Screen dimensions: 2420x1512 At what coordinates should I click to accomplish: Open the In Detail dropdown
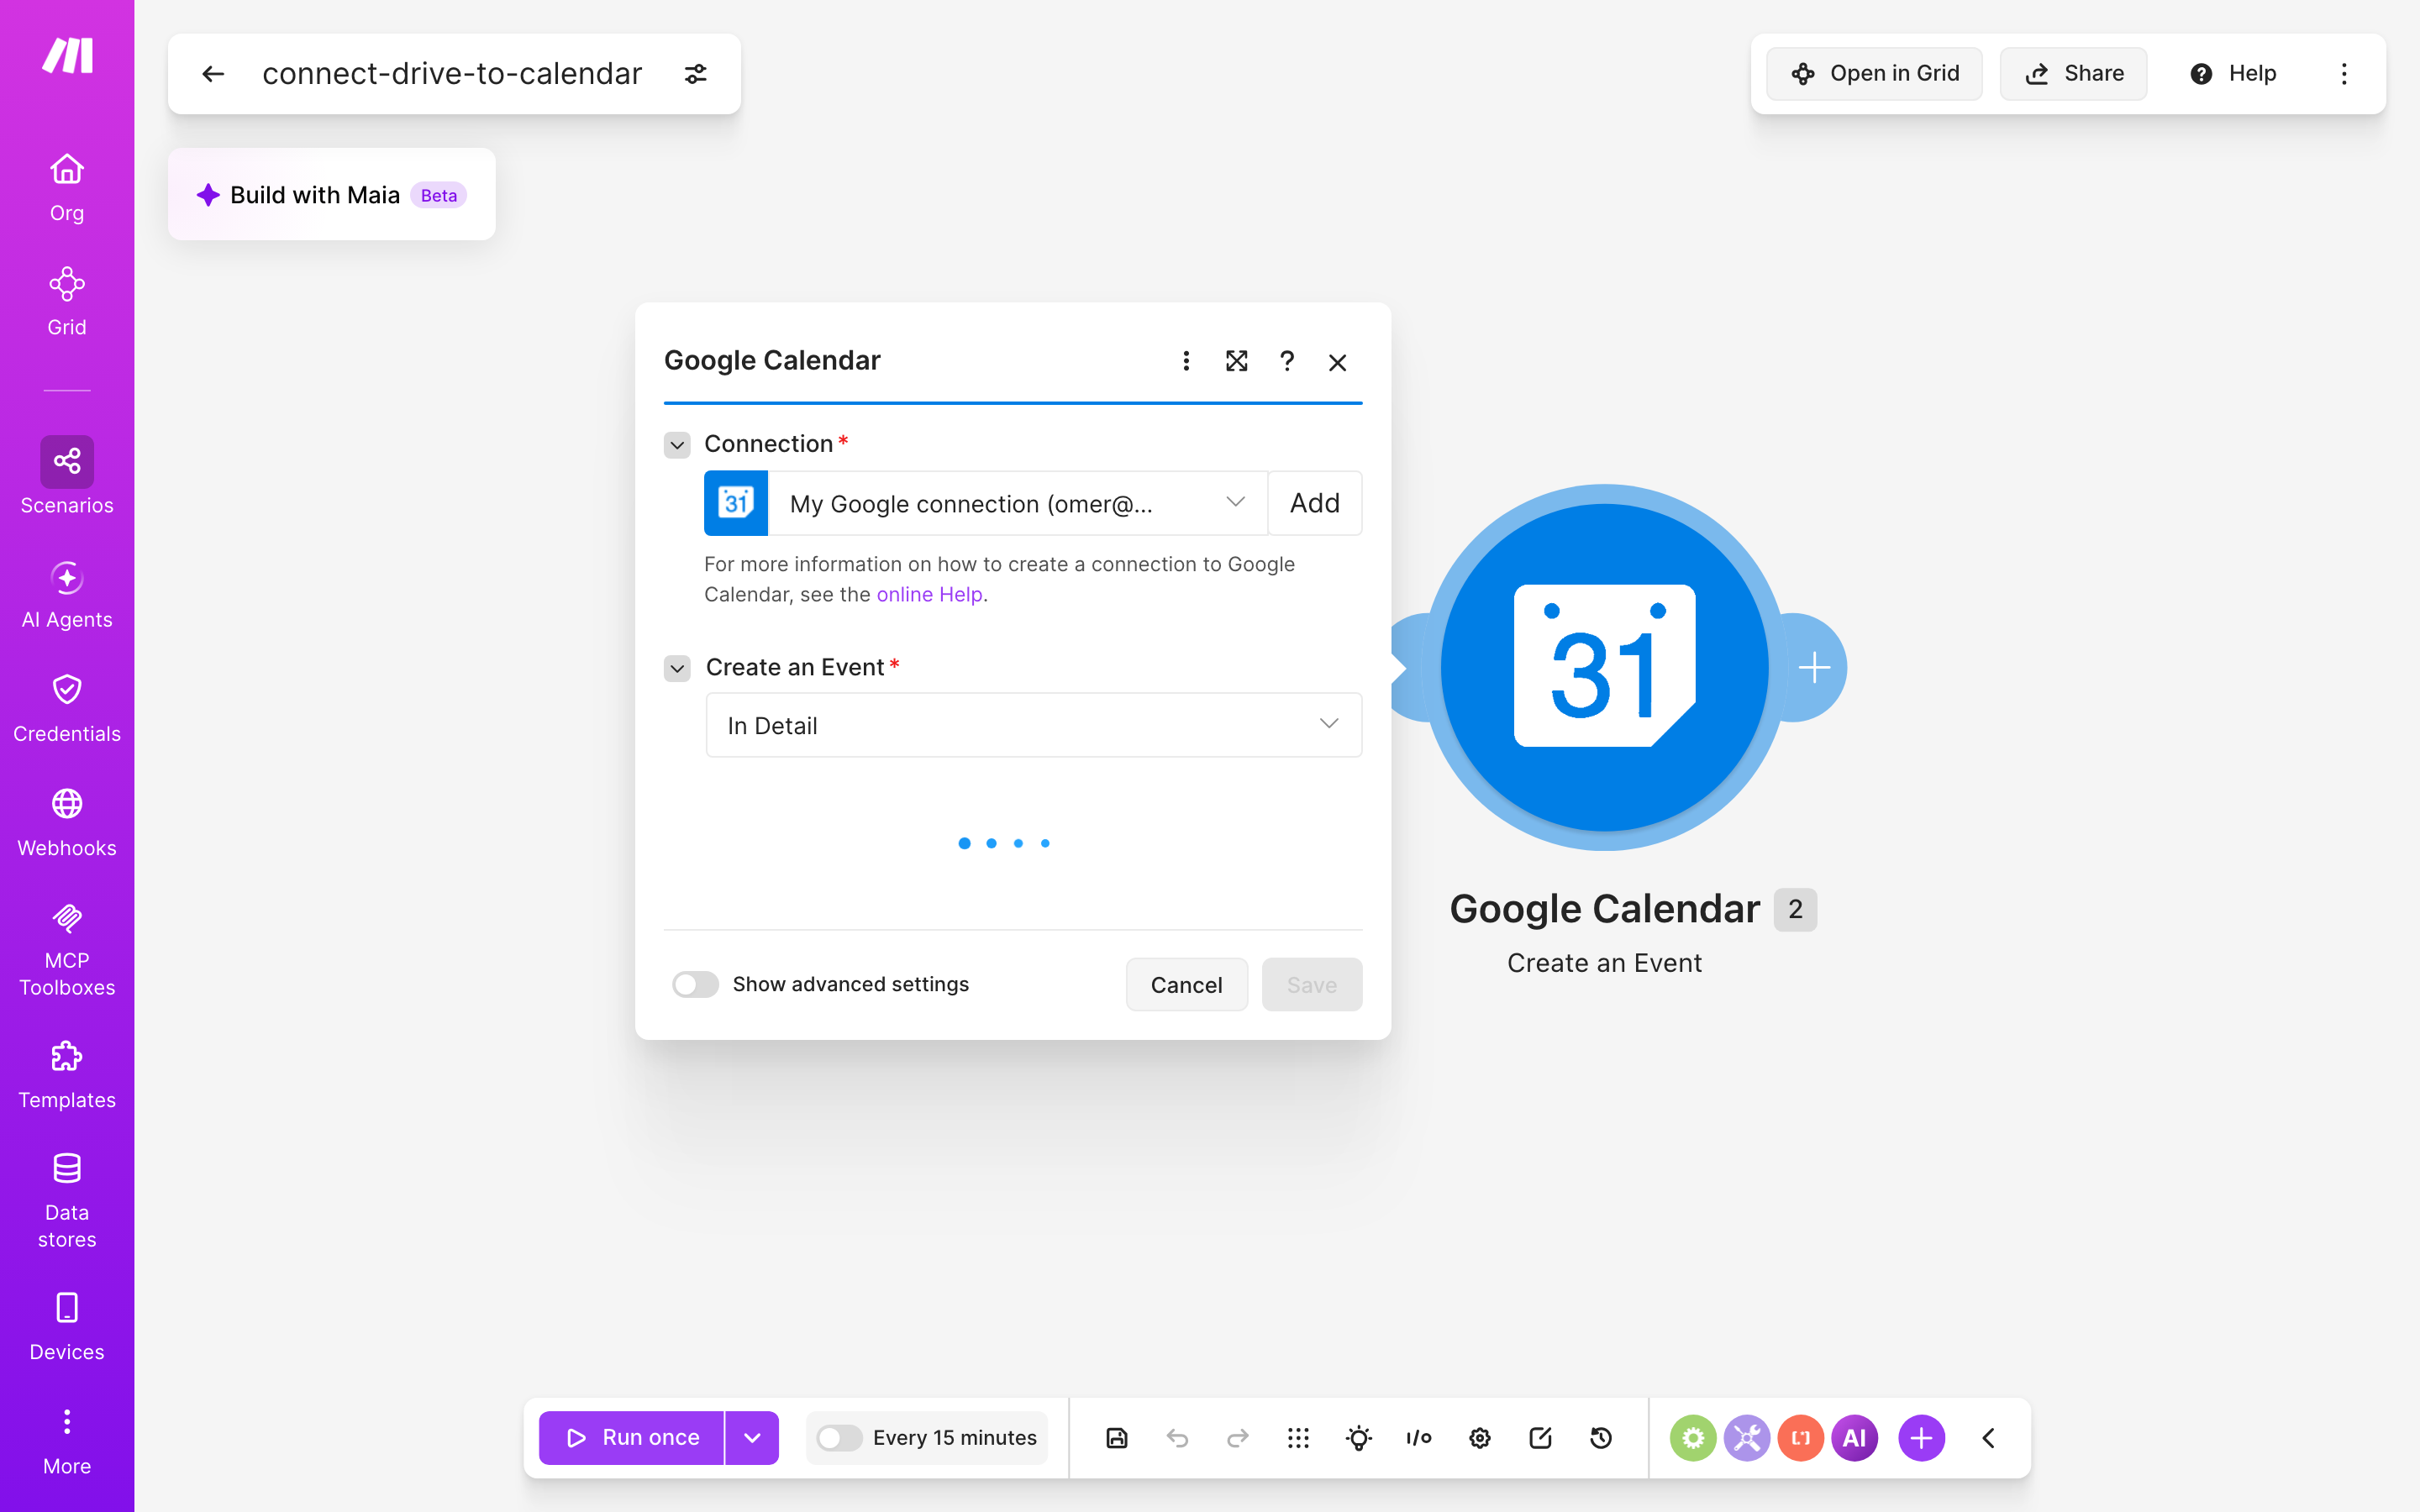click(1033, 725)
